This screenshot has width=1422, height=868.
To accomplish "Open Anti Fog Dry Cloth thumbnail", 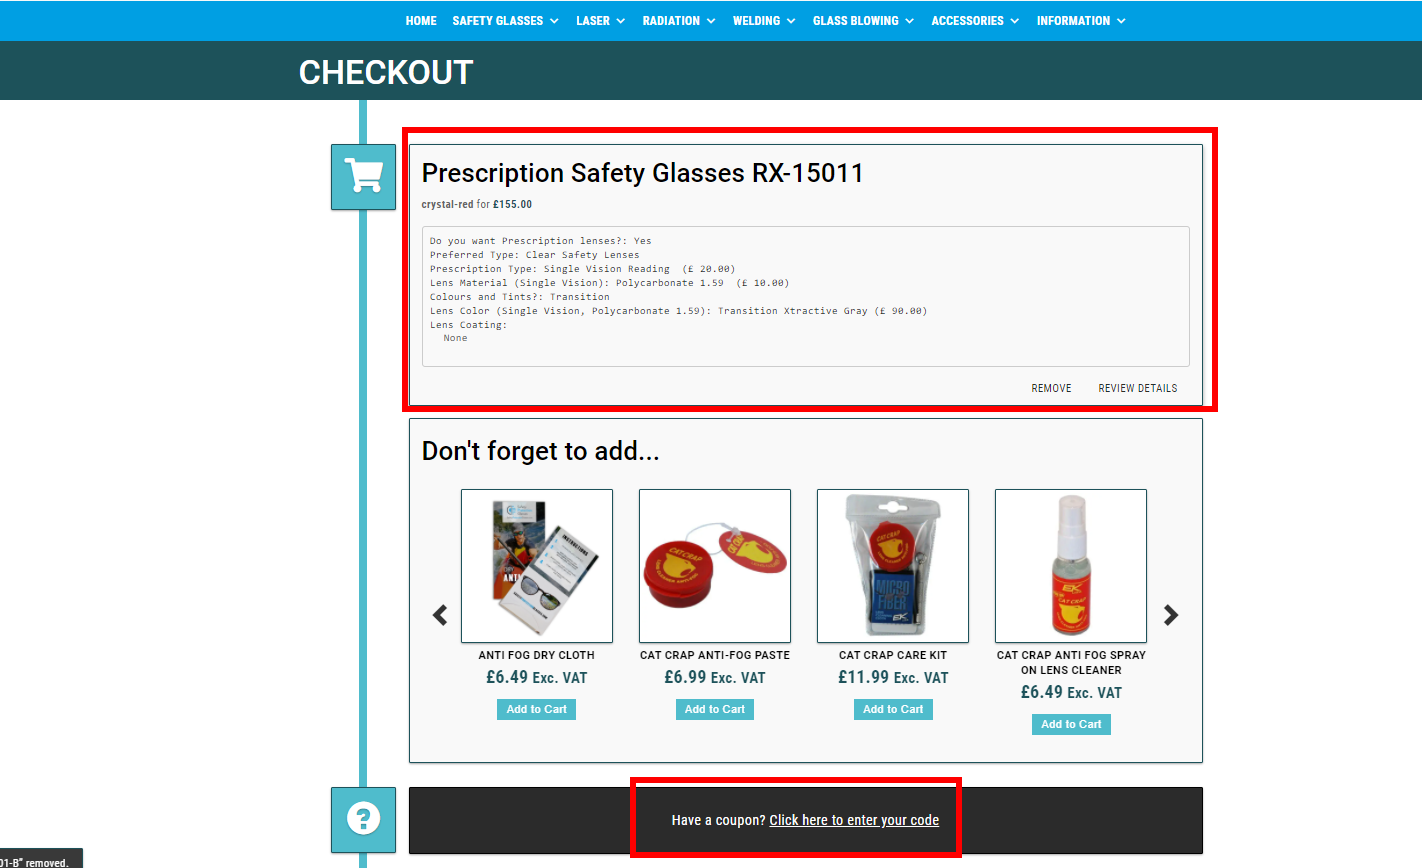I will (537, 566).
